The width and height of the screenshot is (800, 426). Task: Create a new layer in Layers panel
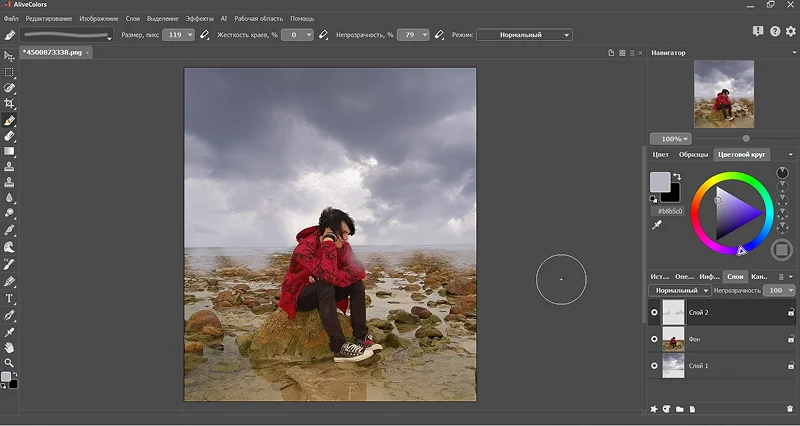[x=692, y=409]
